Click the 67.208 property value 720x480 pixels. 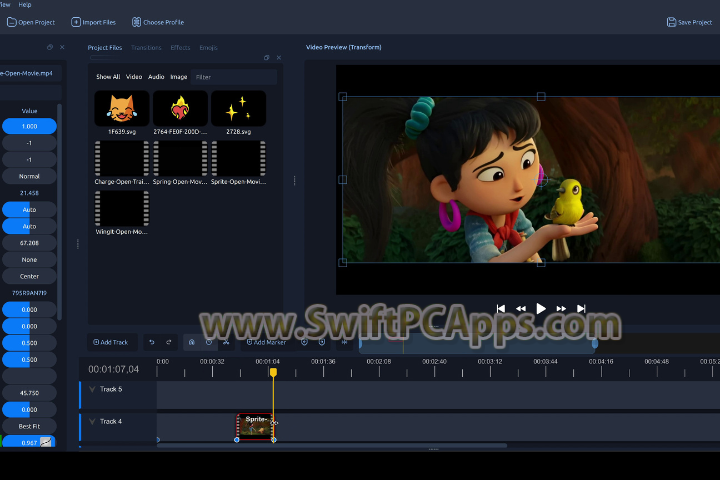[x=29, y=243]
